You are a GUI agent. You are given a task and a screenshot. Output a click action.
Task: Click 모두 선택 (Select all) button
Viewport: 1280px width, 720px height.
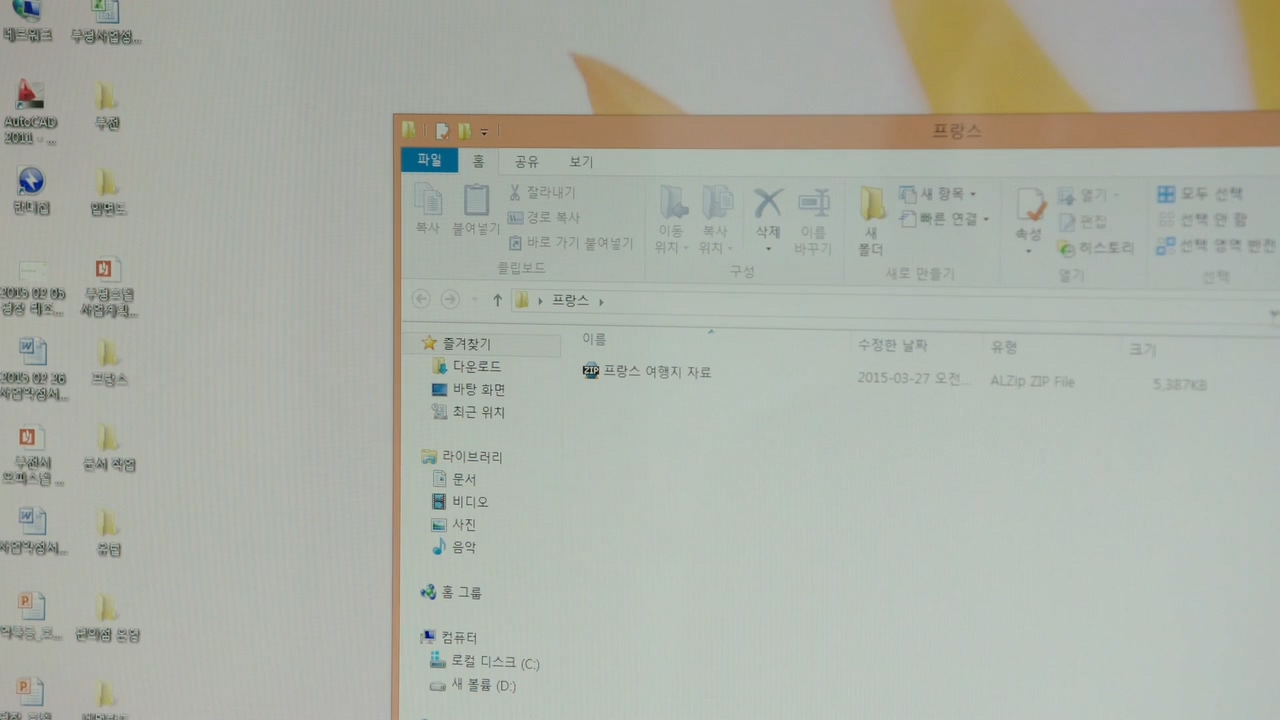click(1201, 193)
